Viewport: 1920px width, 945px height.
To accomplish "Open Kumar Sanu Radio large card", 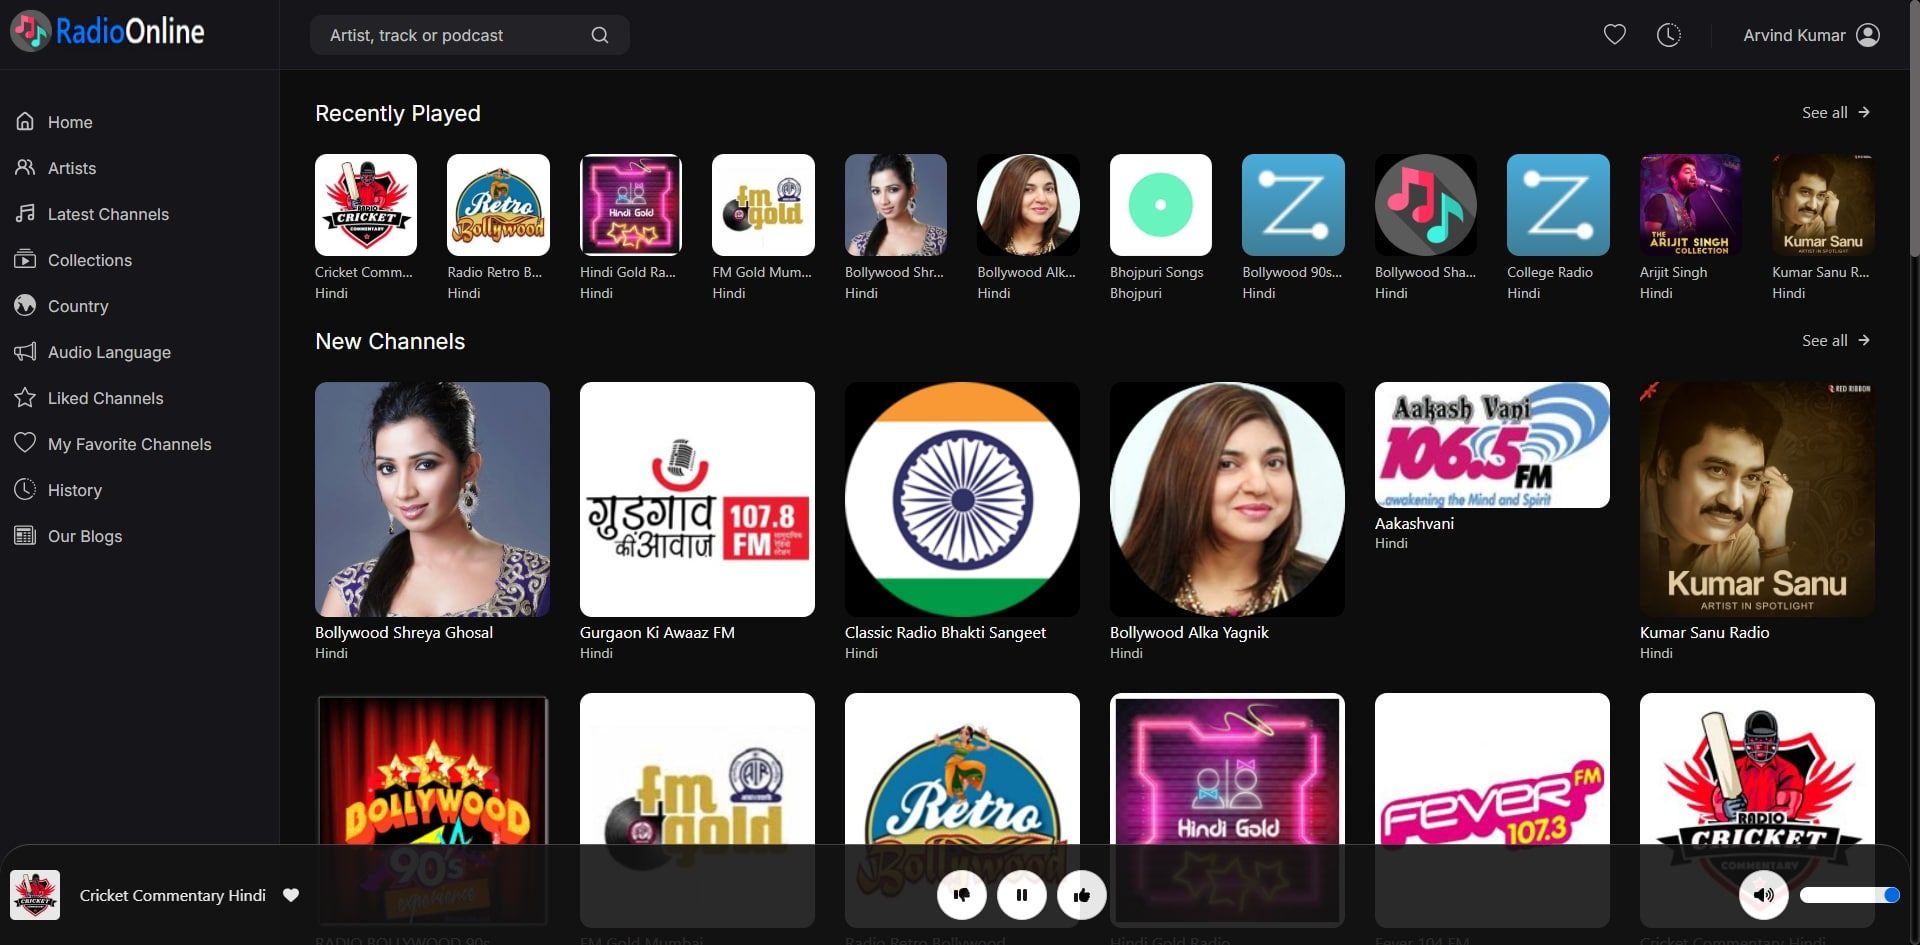I will [1757, 499].
